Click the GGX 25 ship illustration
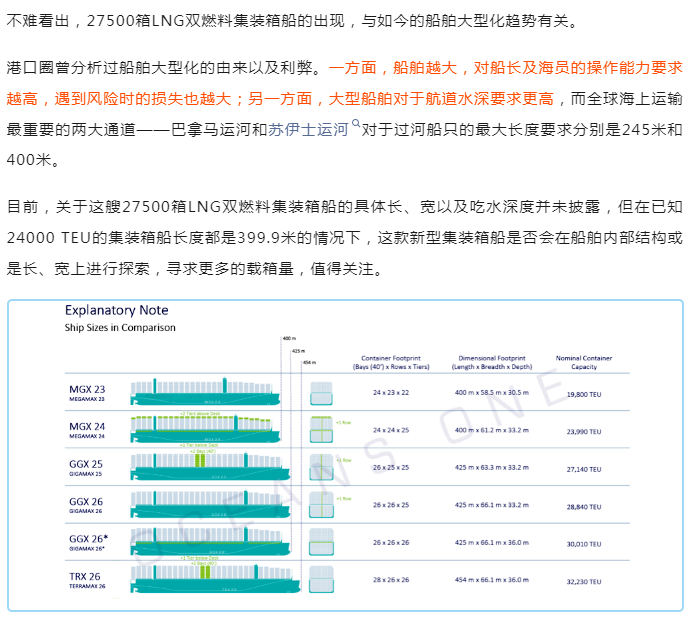 210,466
